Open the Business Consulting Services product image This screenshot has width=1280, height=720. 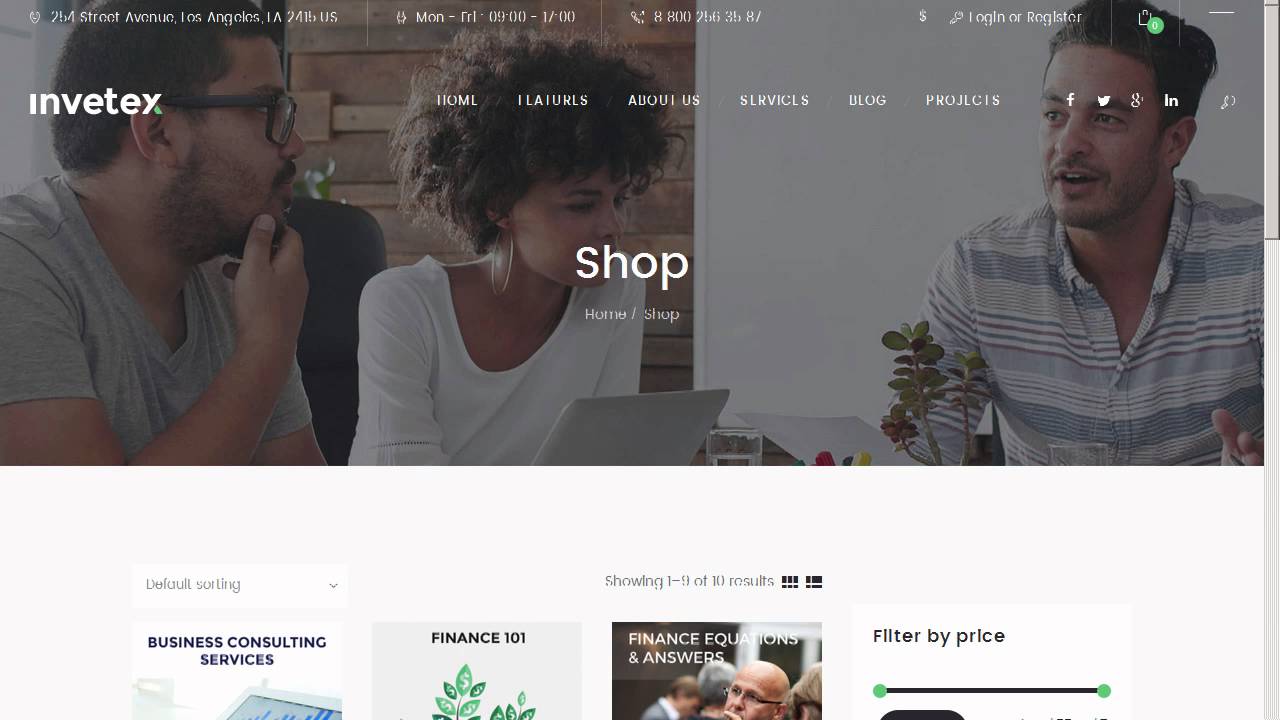(x=237, y=671)
